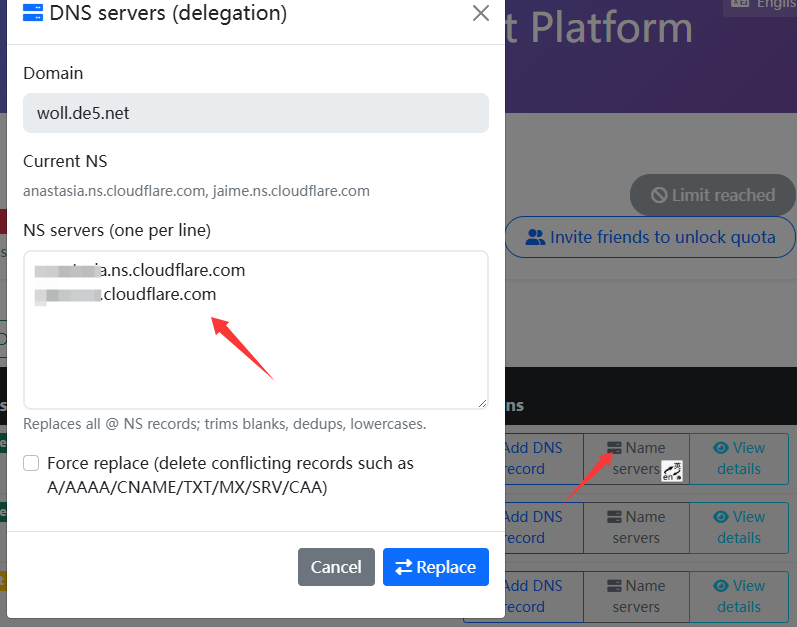Screen dimensions: 797x627
Task: Click the people icon on Invite friends
Action: 535,237
